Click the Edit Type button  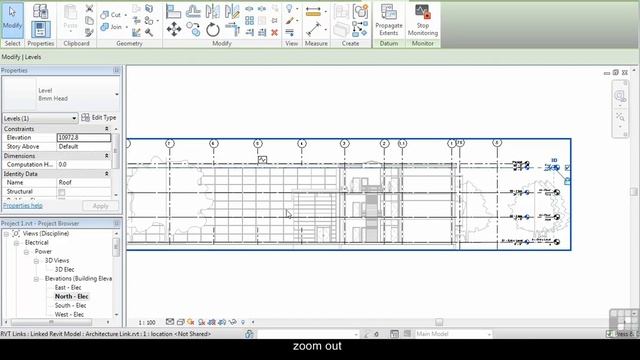pos(99,118)
